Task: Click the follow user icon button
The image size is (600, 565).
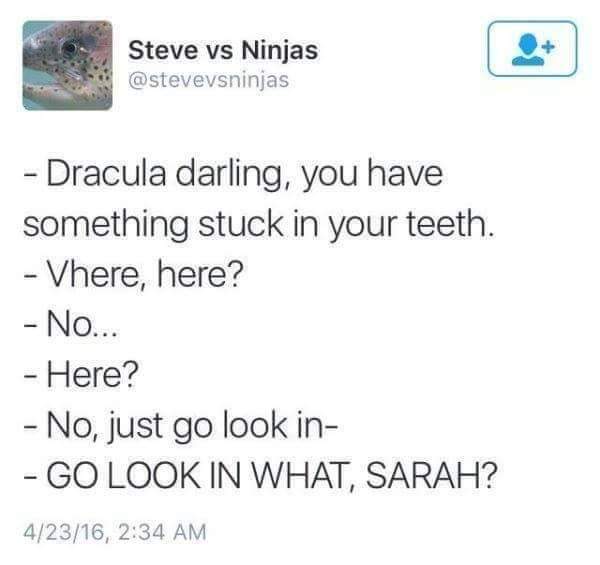Action: (x=532, y=49)
